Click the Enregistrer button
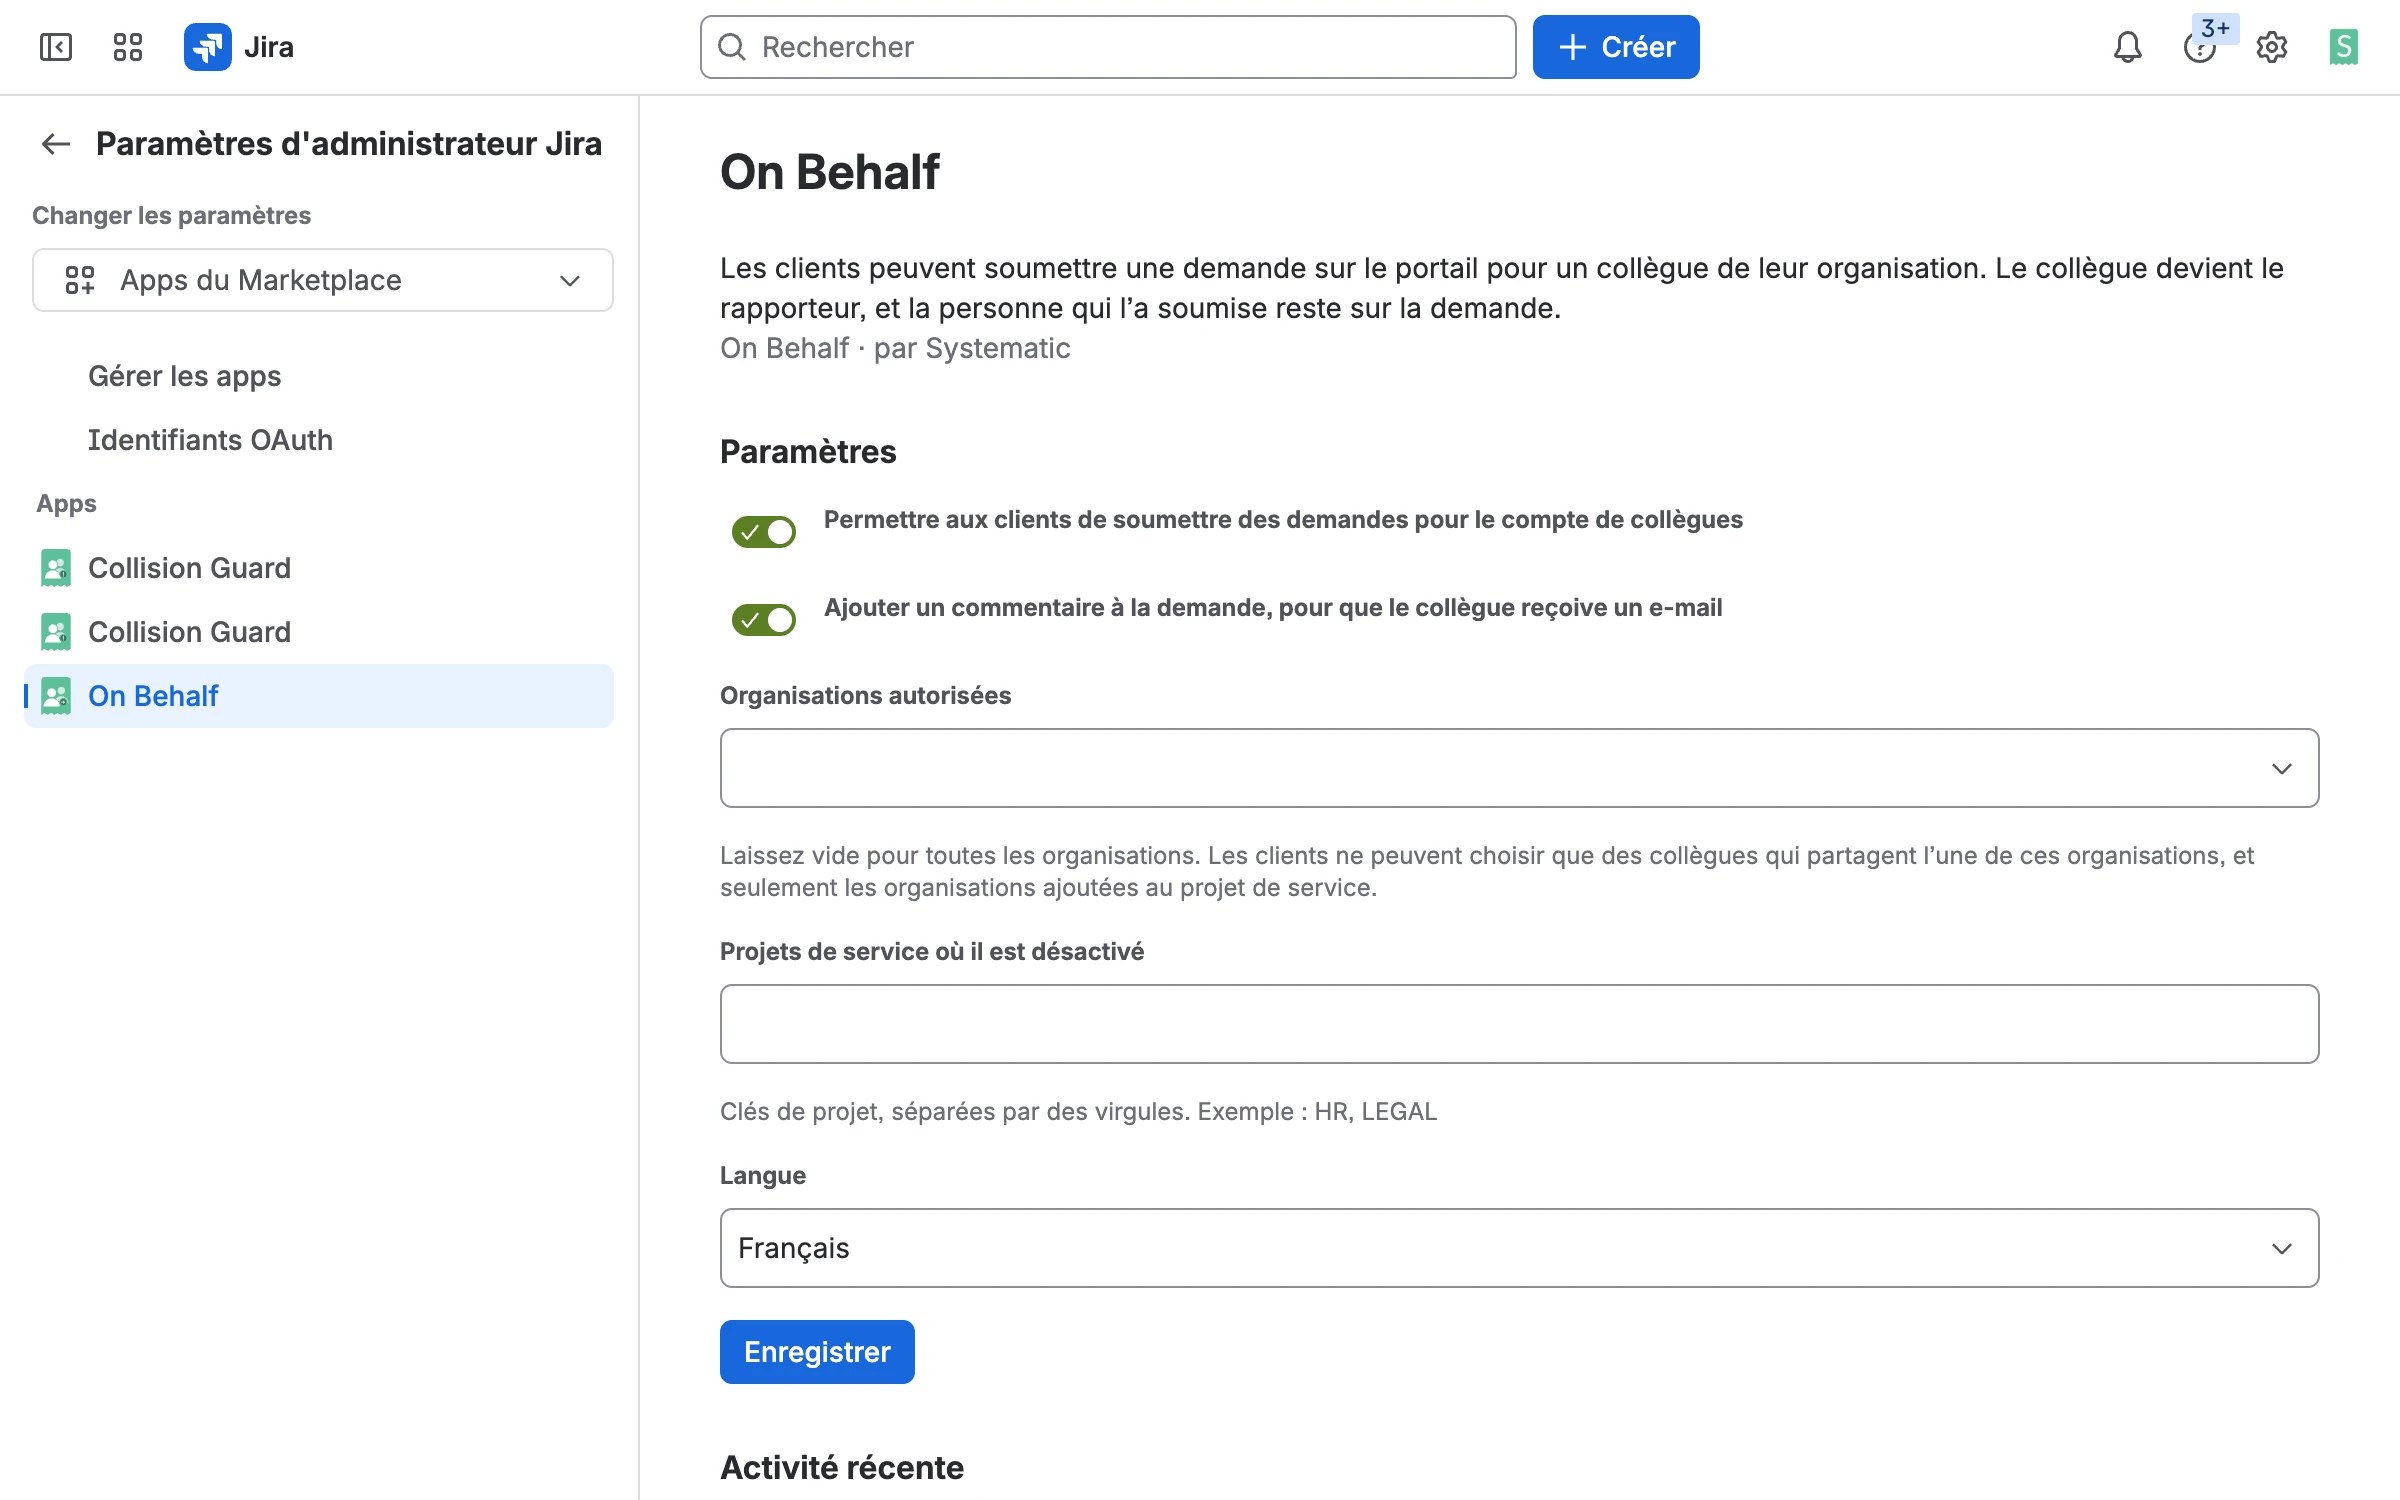This screenshot has height=1500, width=2400. [x=817, y=1352]
